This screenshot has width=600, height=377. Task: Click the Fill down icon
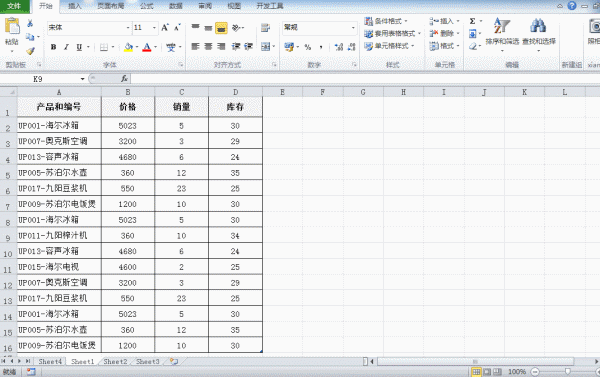(473, 34)
